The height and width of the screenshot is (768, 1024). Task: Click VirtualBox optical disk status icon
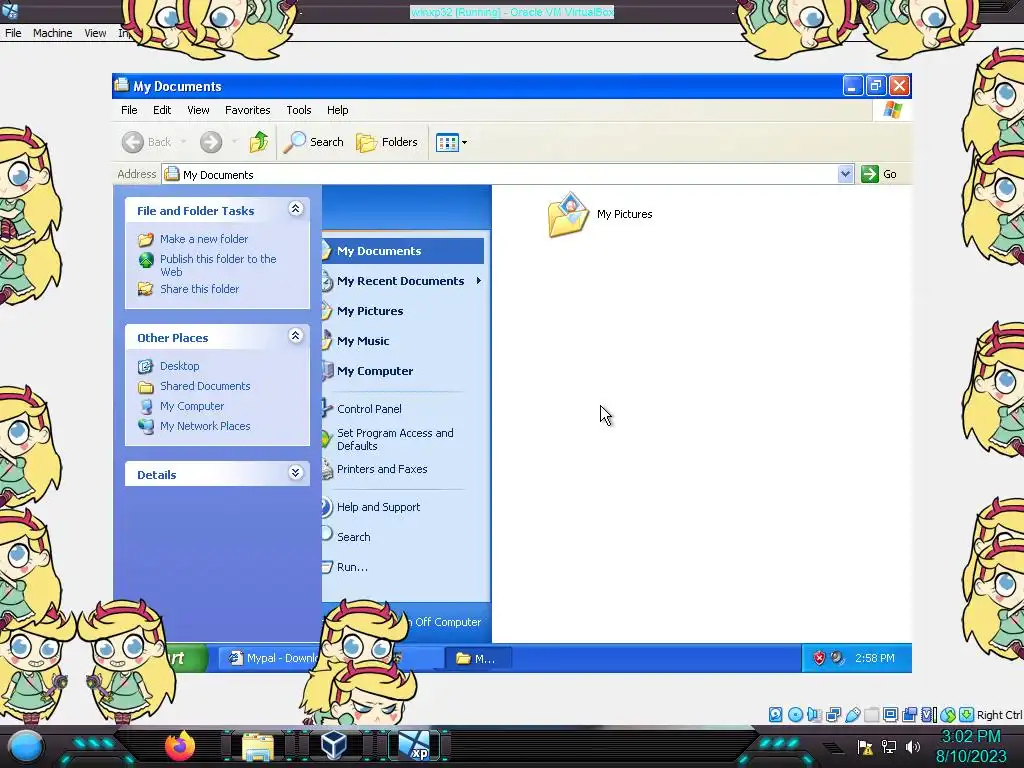pyautogui.click(x=795, y=714)
